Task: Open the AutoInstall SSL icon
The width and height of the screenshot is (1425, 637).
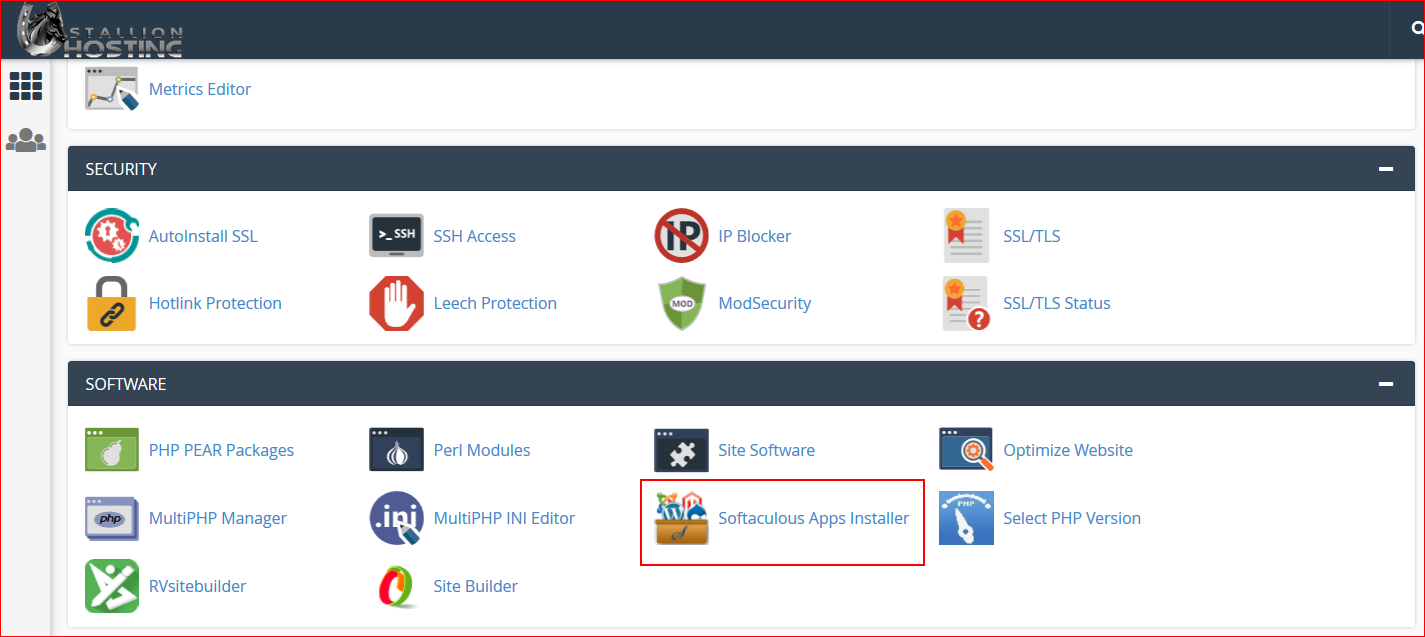Action: [111, 236]
